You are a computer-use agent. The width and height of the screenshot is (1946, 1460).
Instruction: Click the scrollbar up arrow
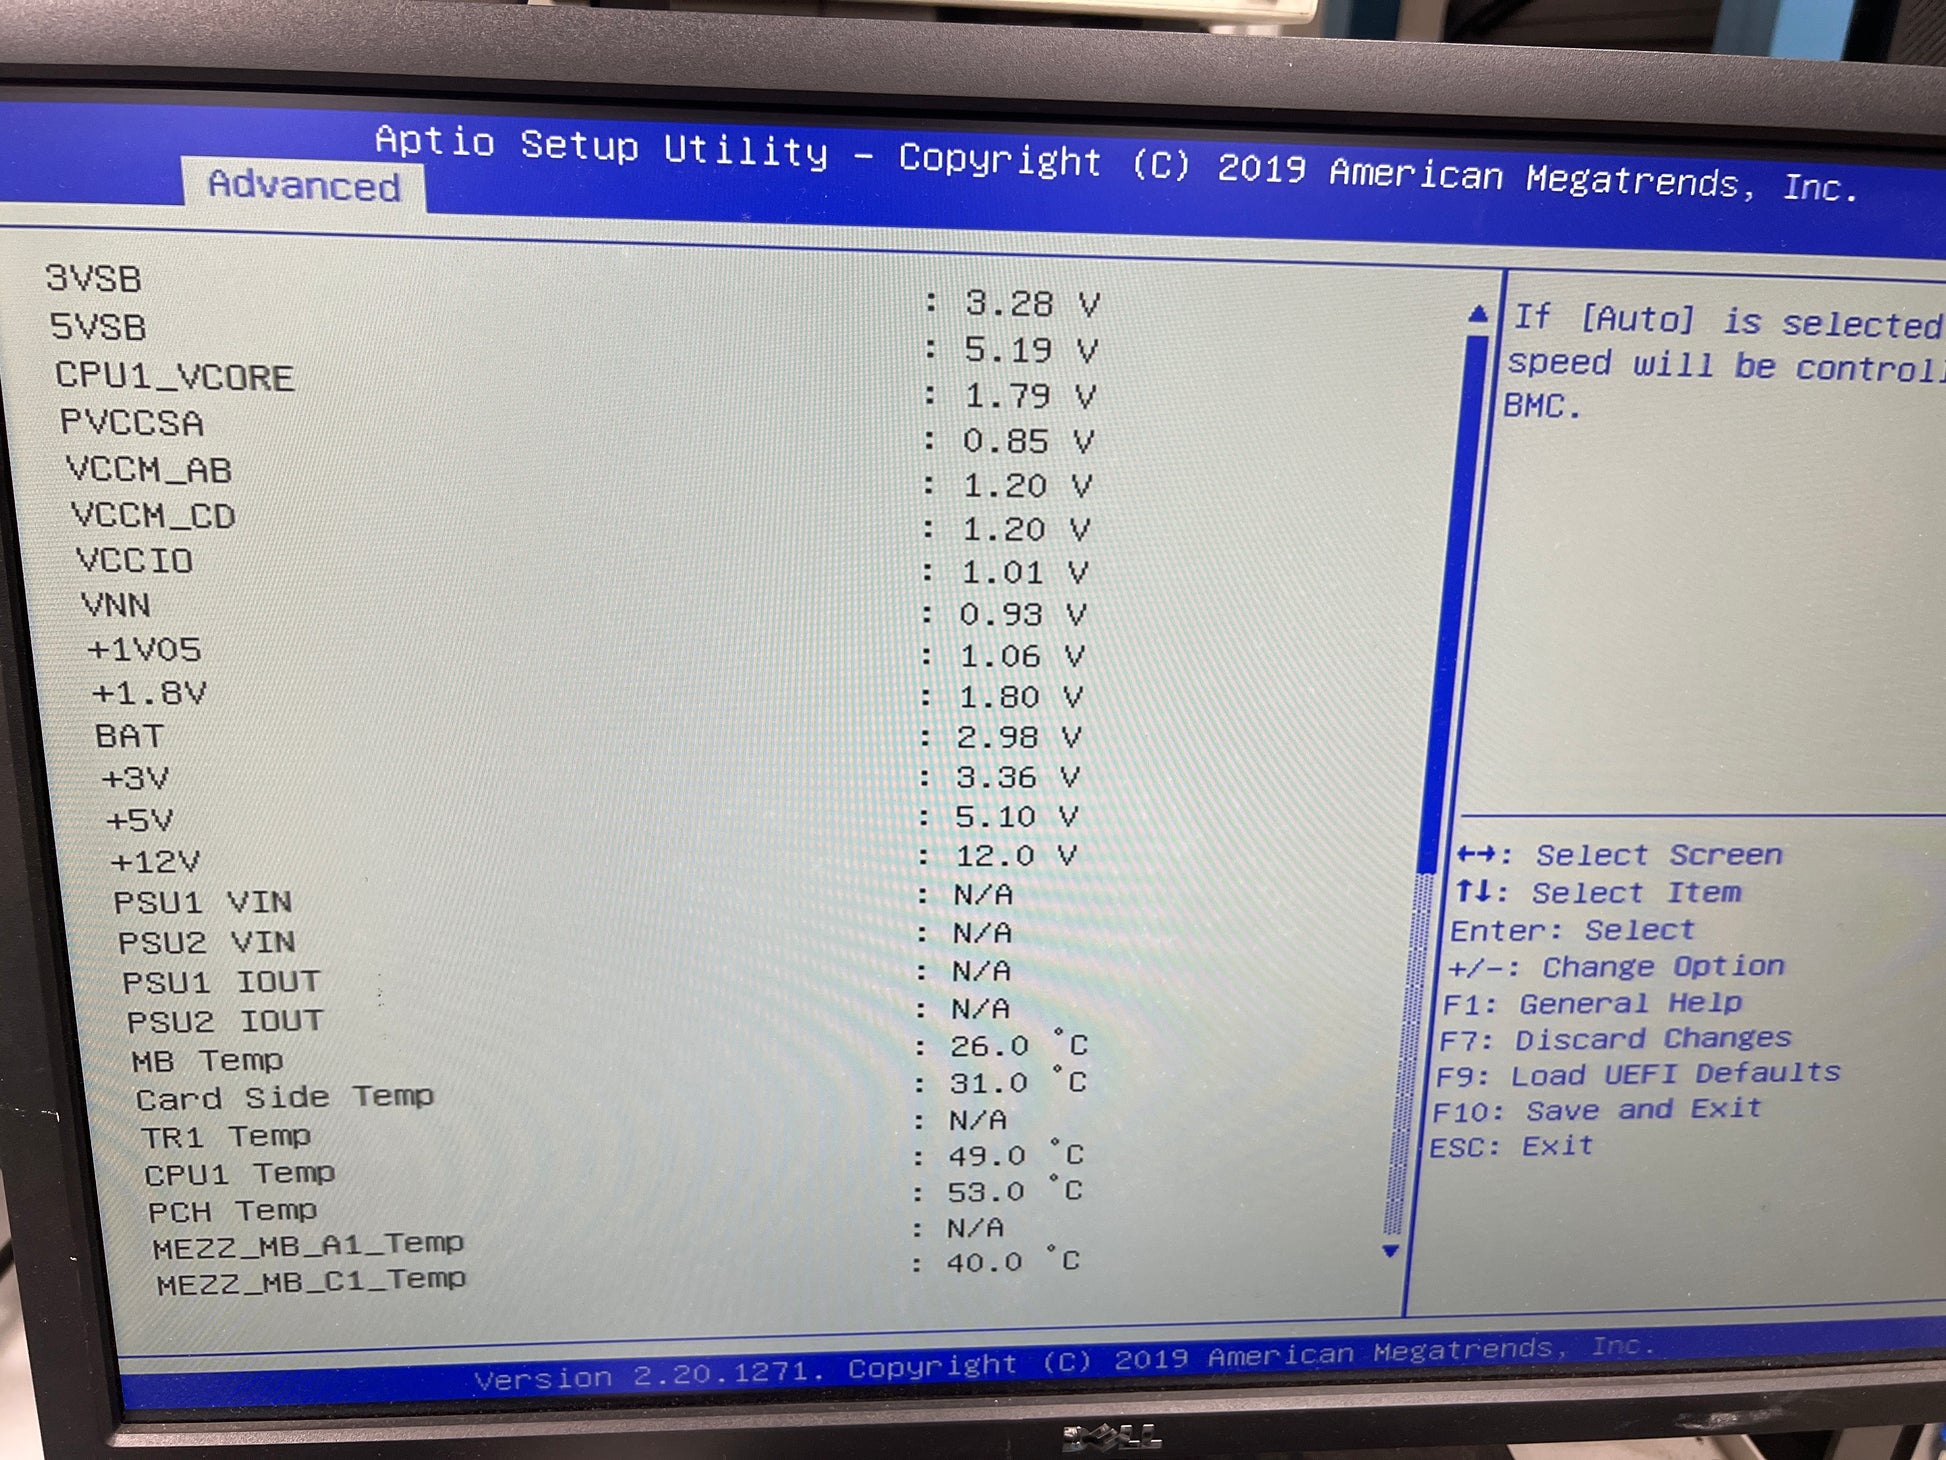pos(1478,316)
